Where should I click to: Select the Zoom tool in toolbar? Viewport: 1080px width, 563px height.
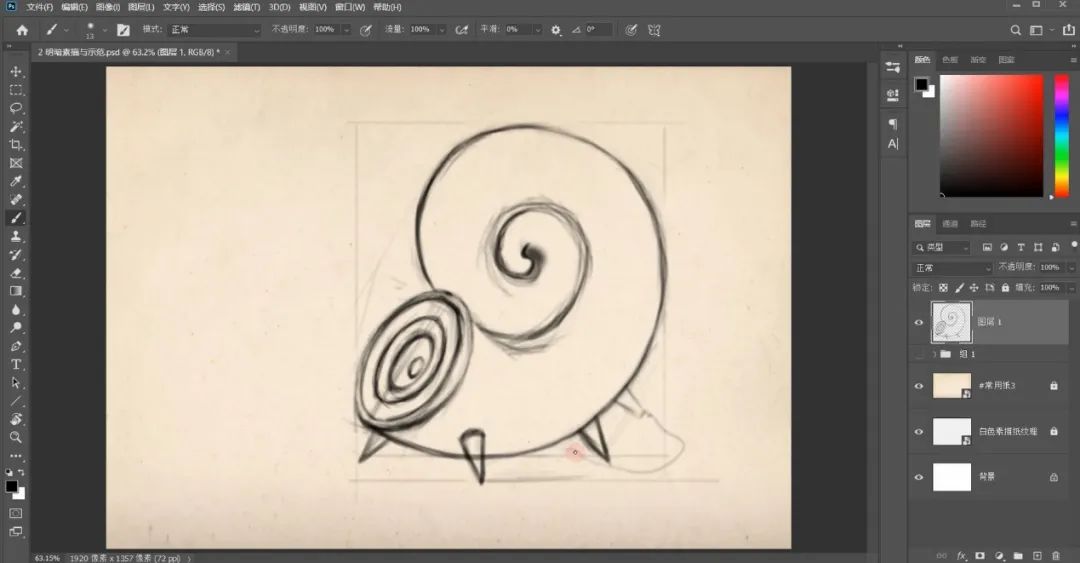point(16,437)
